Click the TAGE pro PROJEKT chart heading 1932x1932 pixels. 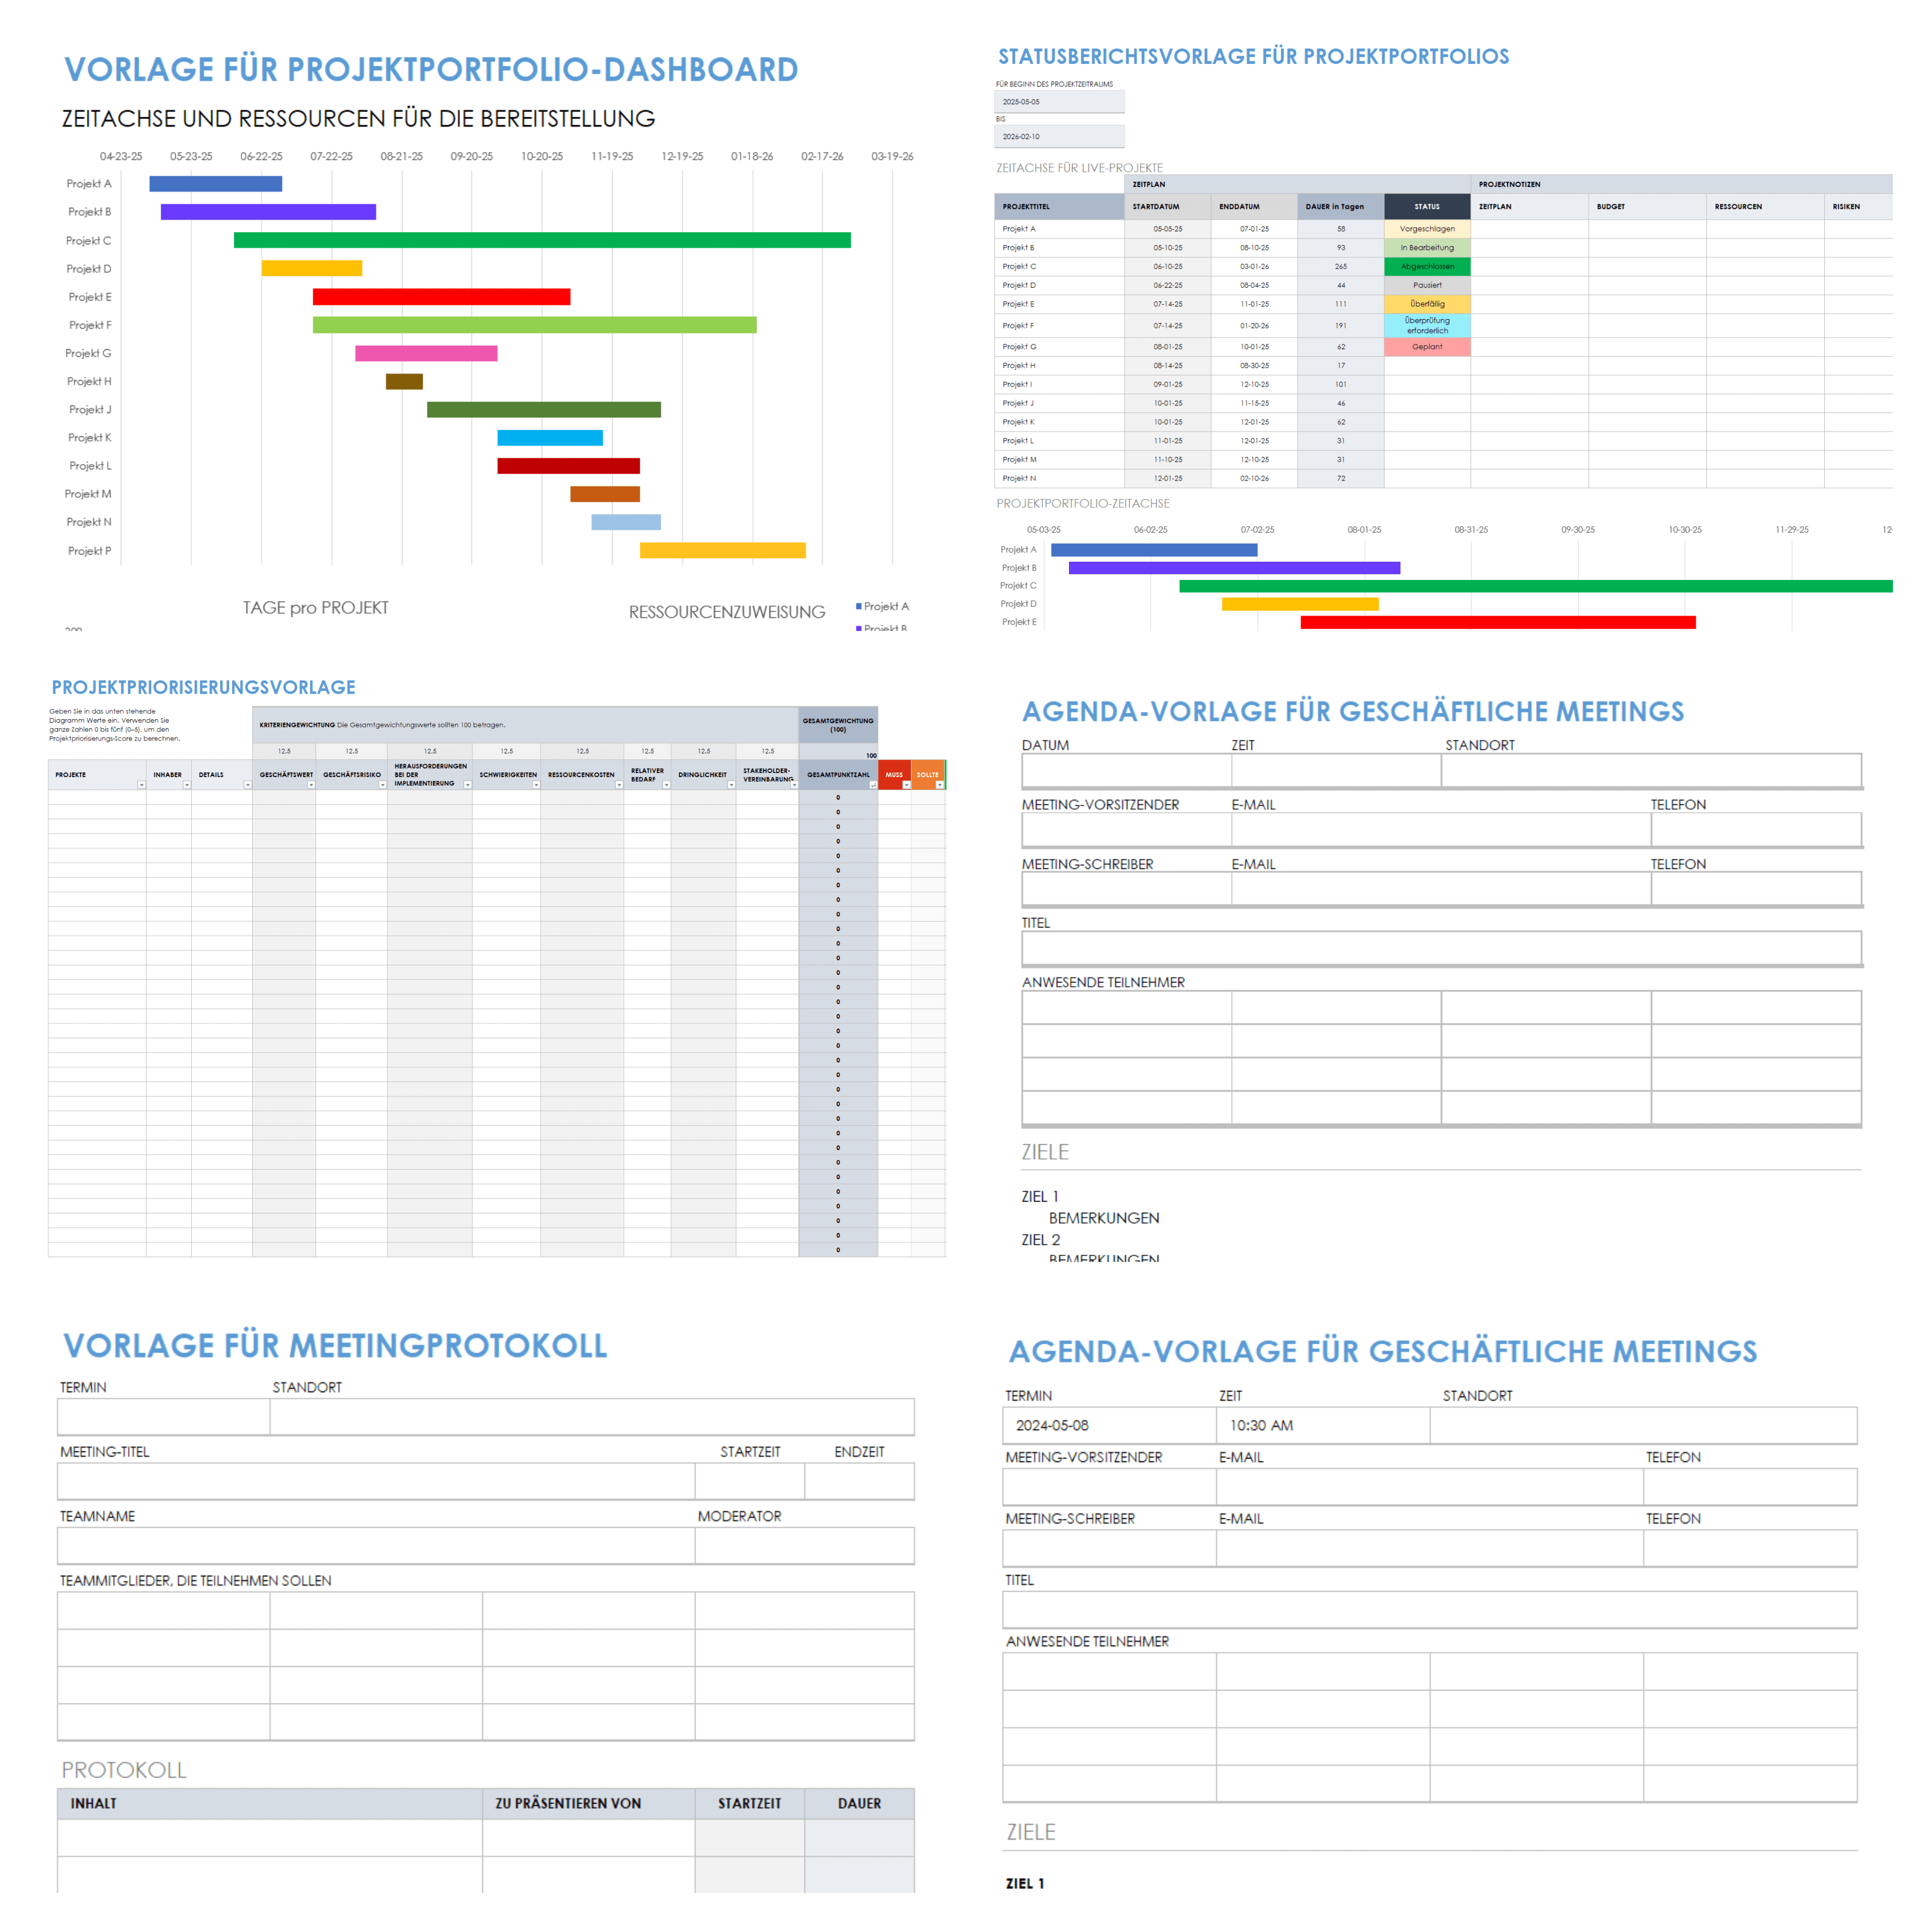(316, 608)
